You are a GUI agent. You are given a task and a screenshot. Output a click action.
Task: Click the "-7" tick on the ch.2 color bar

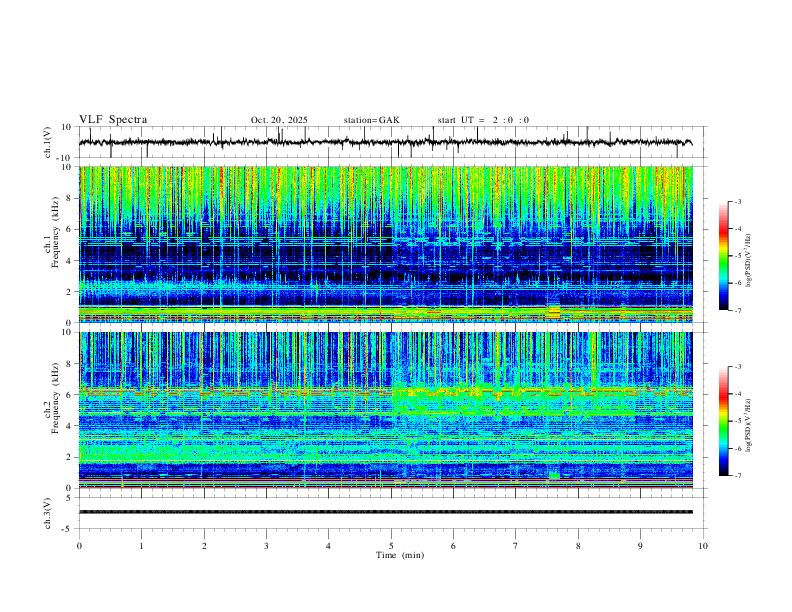pyautogui.click(x=737, y=476)
